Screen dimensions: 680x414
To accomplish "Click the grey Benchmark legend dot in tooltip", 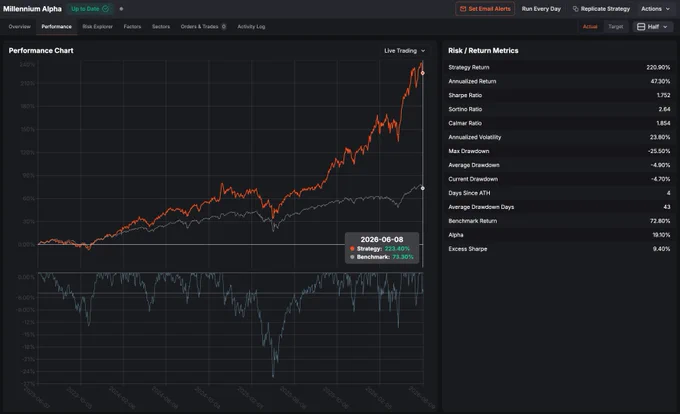I will click(352, 257).
